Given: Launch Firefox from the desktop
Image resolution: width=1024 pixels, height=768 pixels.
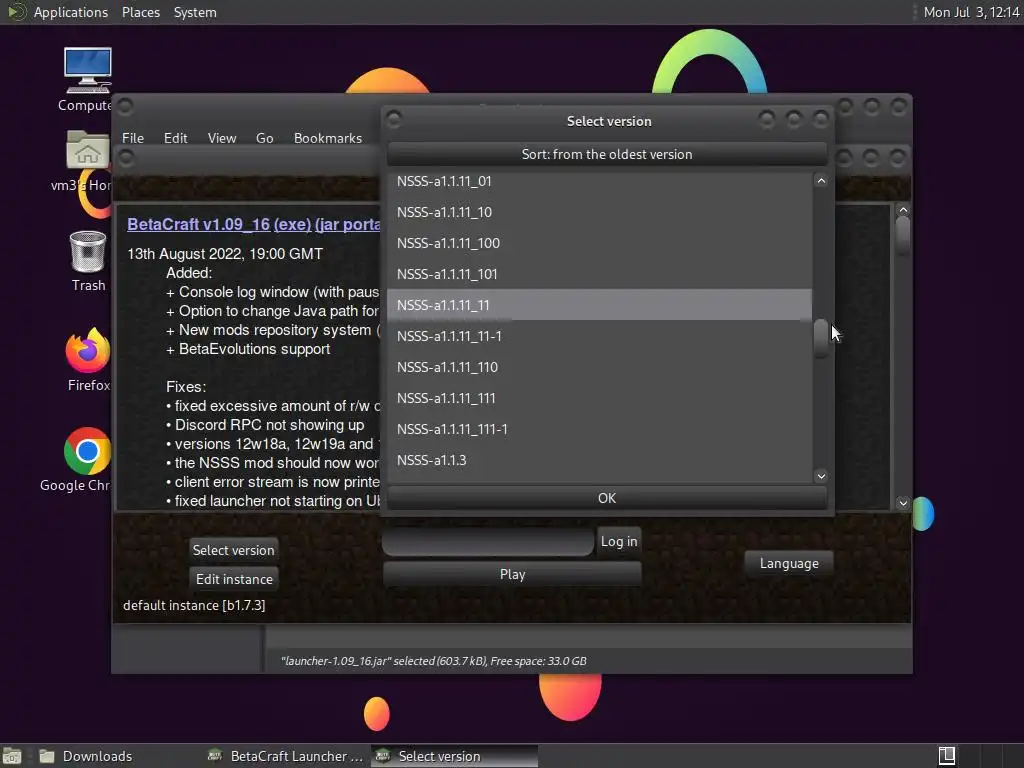Looking at the screenshot, I should [88, 350].
